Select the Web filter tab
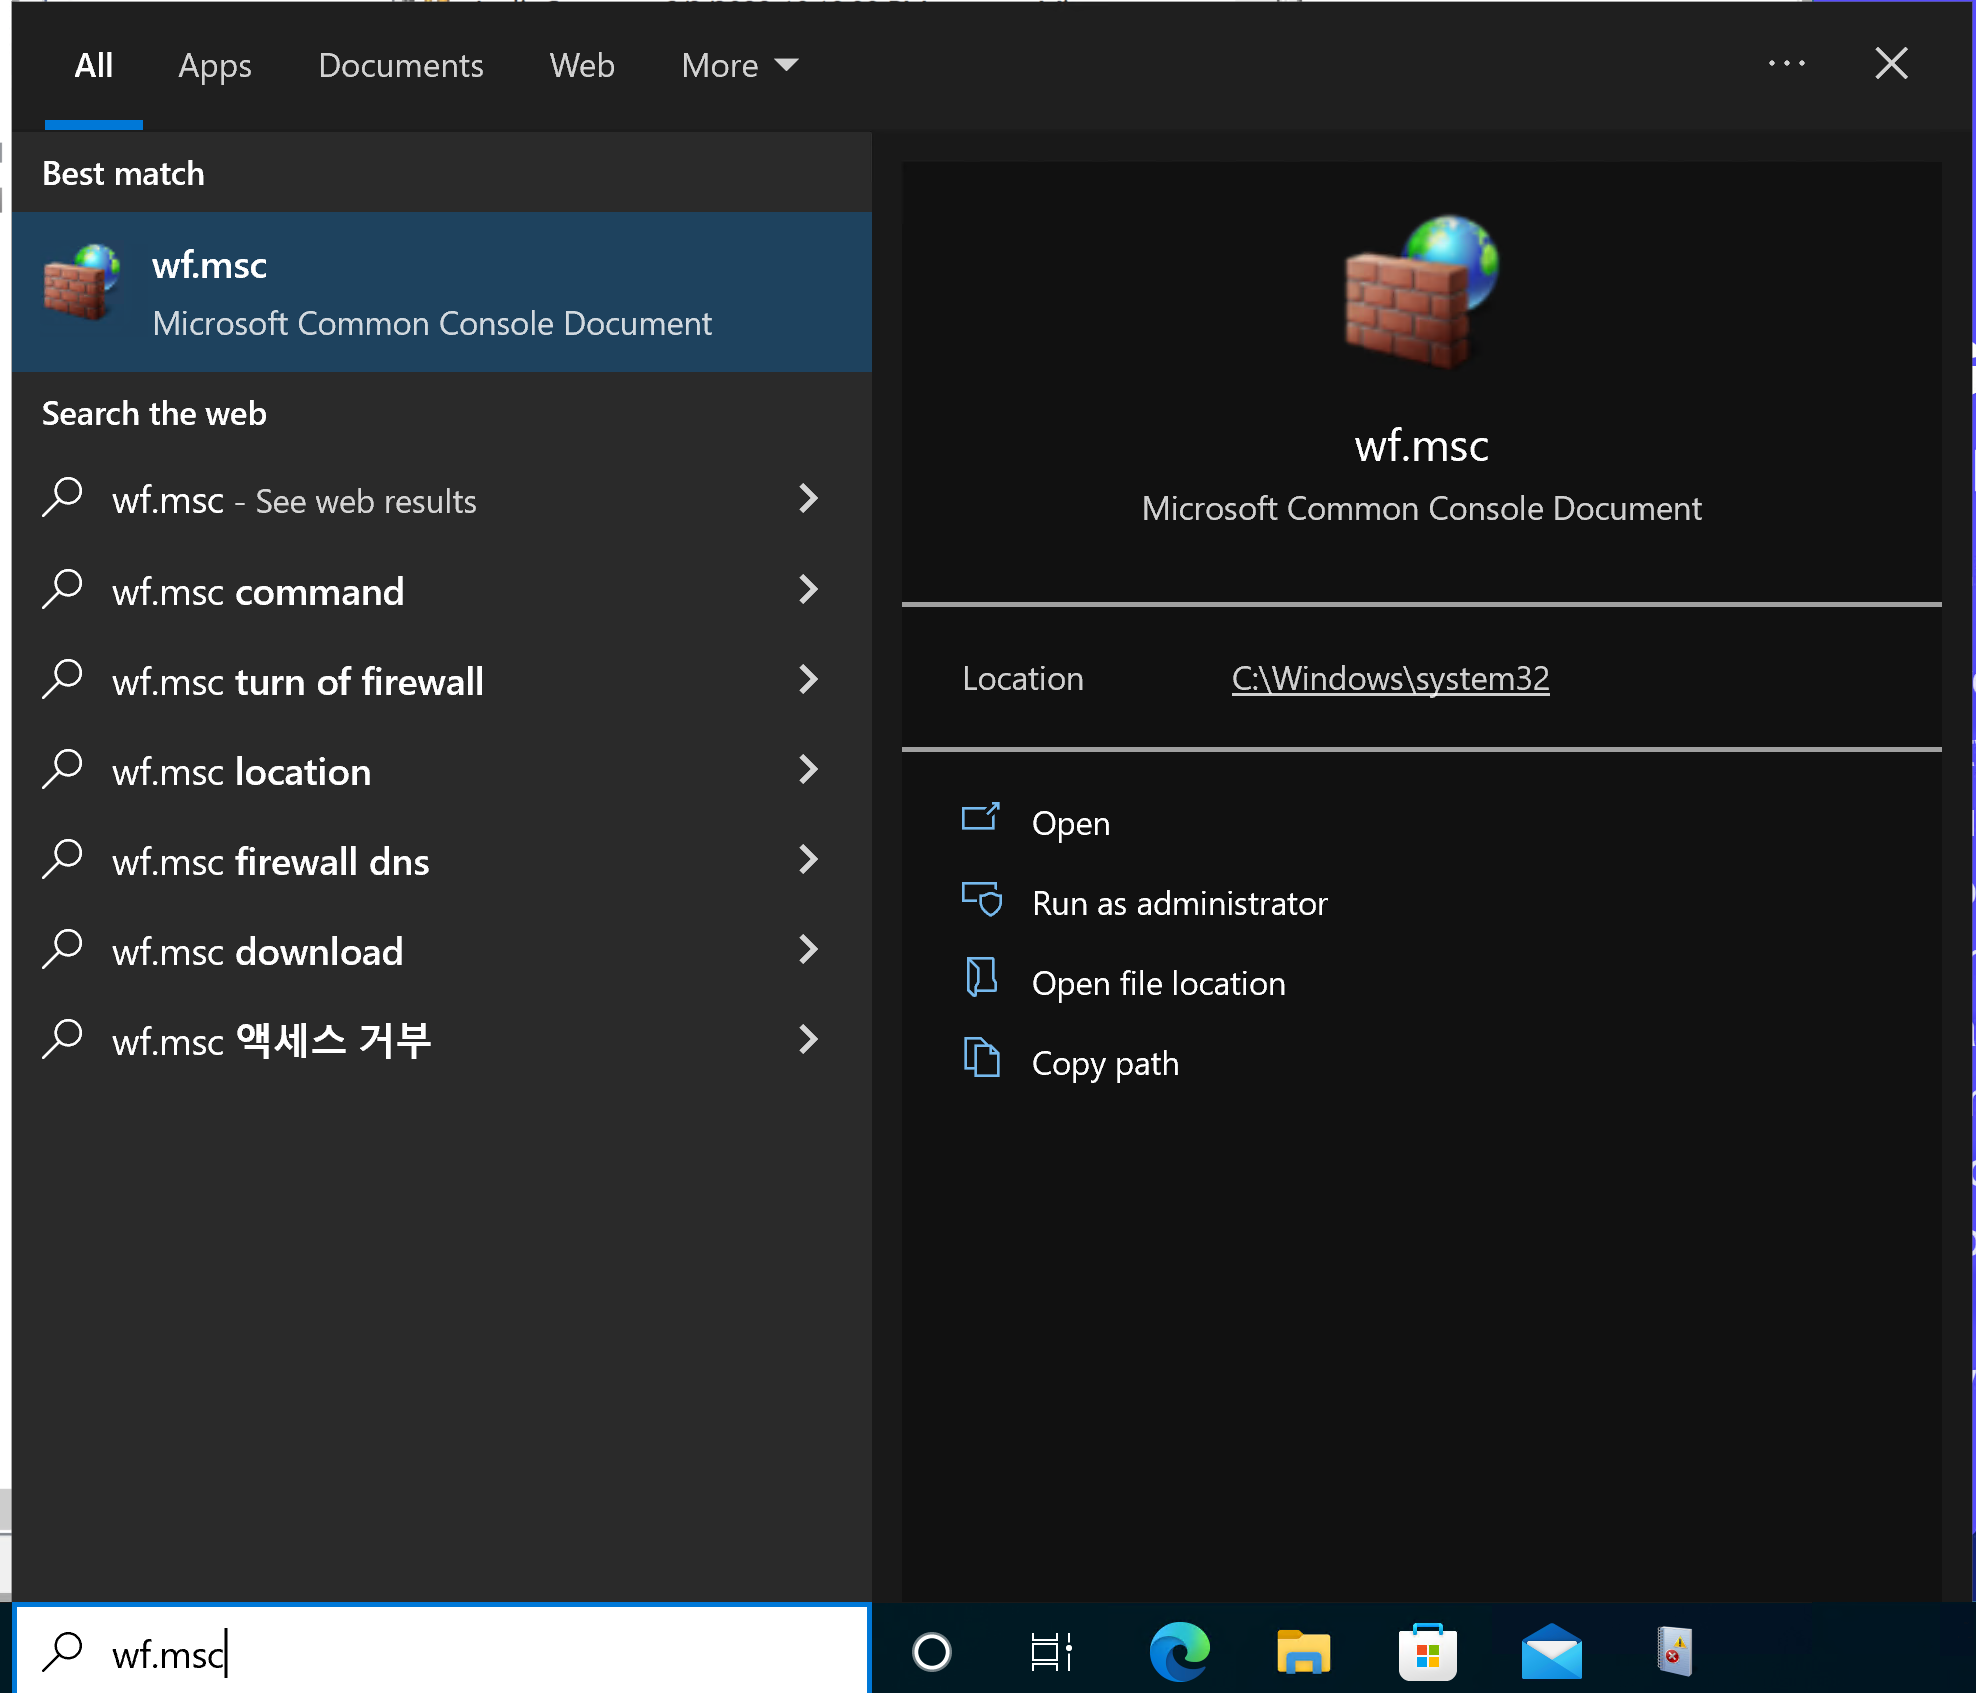 click(582, 66)
